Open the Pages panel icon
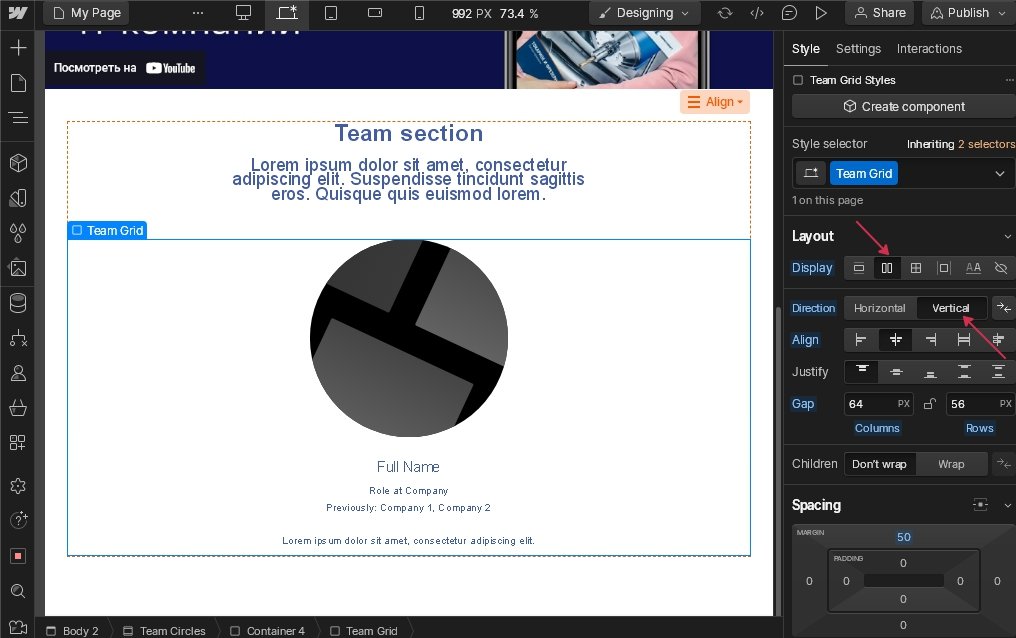Image resolution: width=1016 pixels, height=638 pixels. point(18,83)
